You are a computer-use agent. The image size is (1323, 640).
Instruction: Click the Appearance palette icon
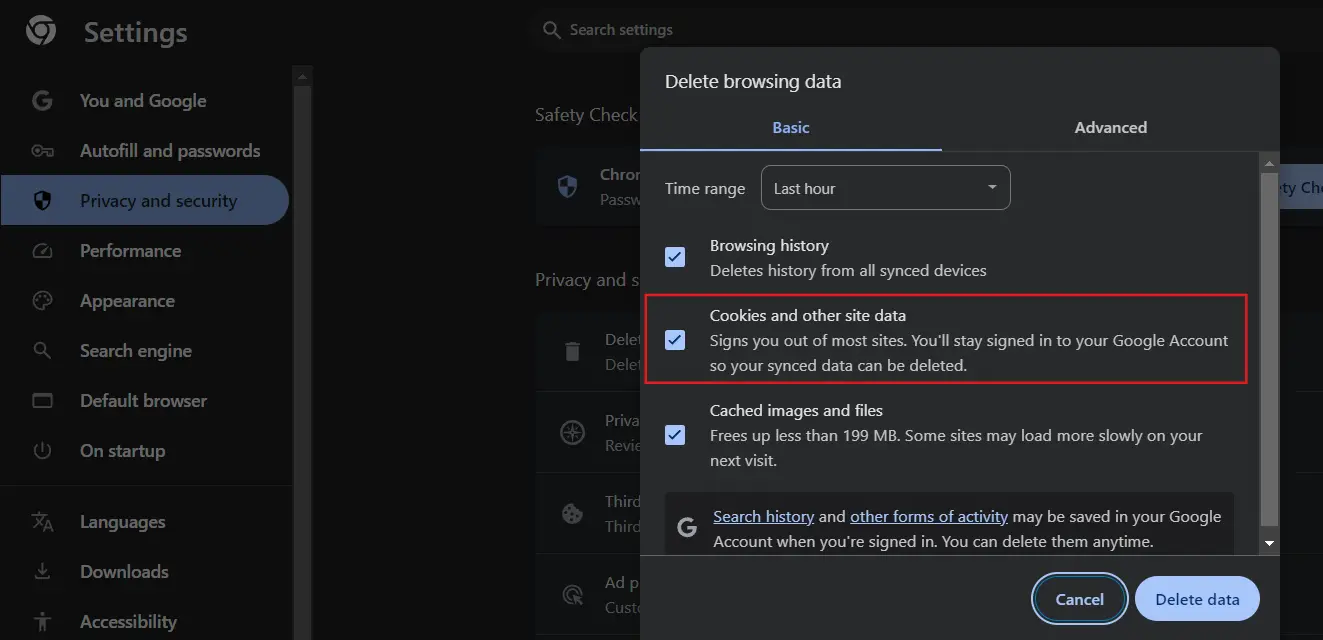(42, 301)
